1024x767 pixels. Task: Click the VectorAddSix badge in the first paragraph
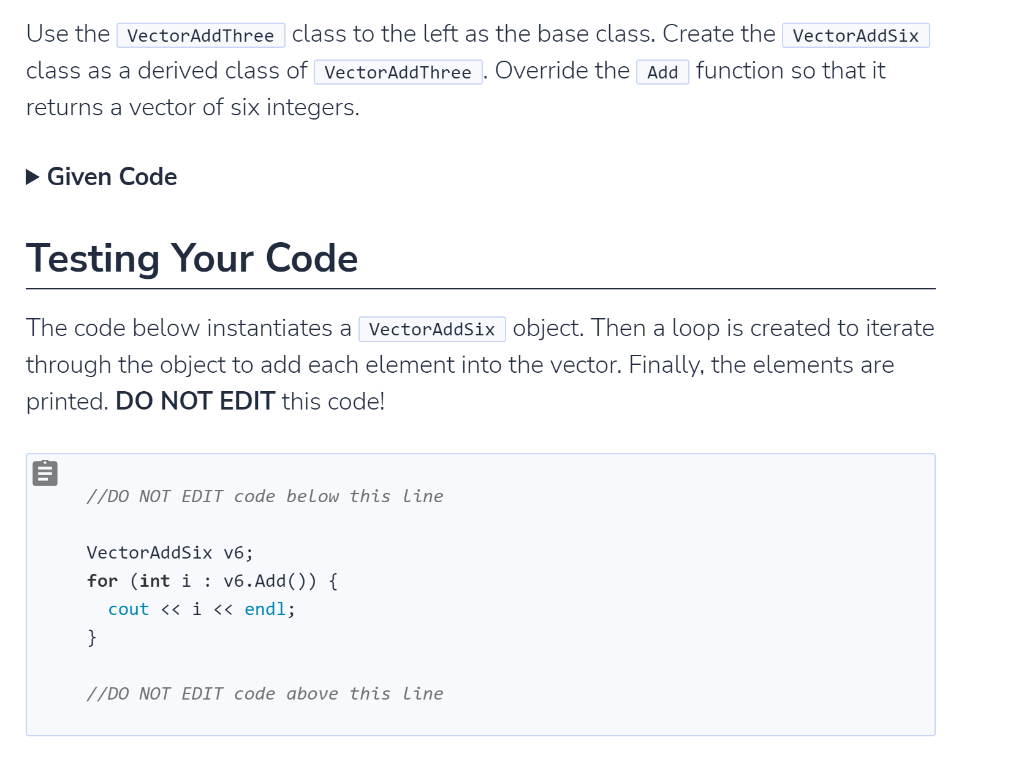[x=856, y=35]
